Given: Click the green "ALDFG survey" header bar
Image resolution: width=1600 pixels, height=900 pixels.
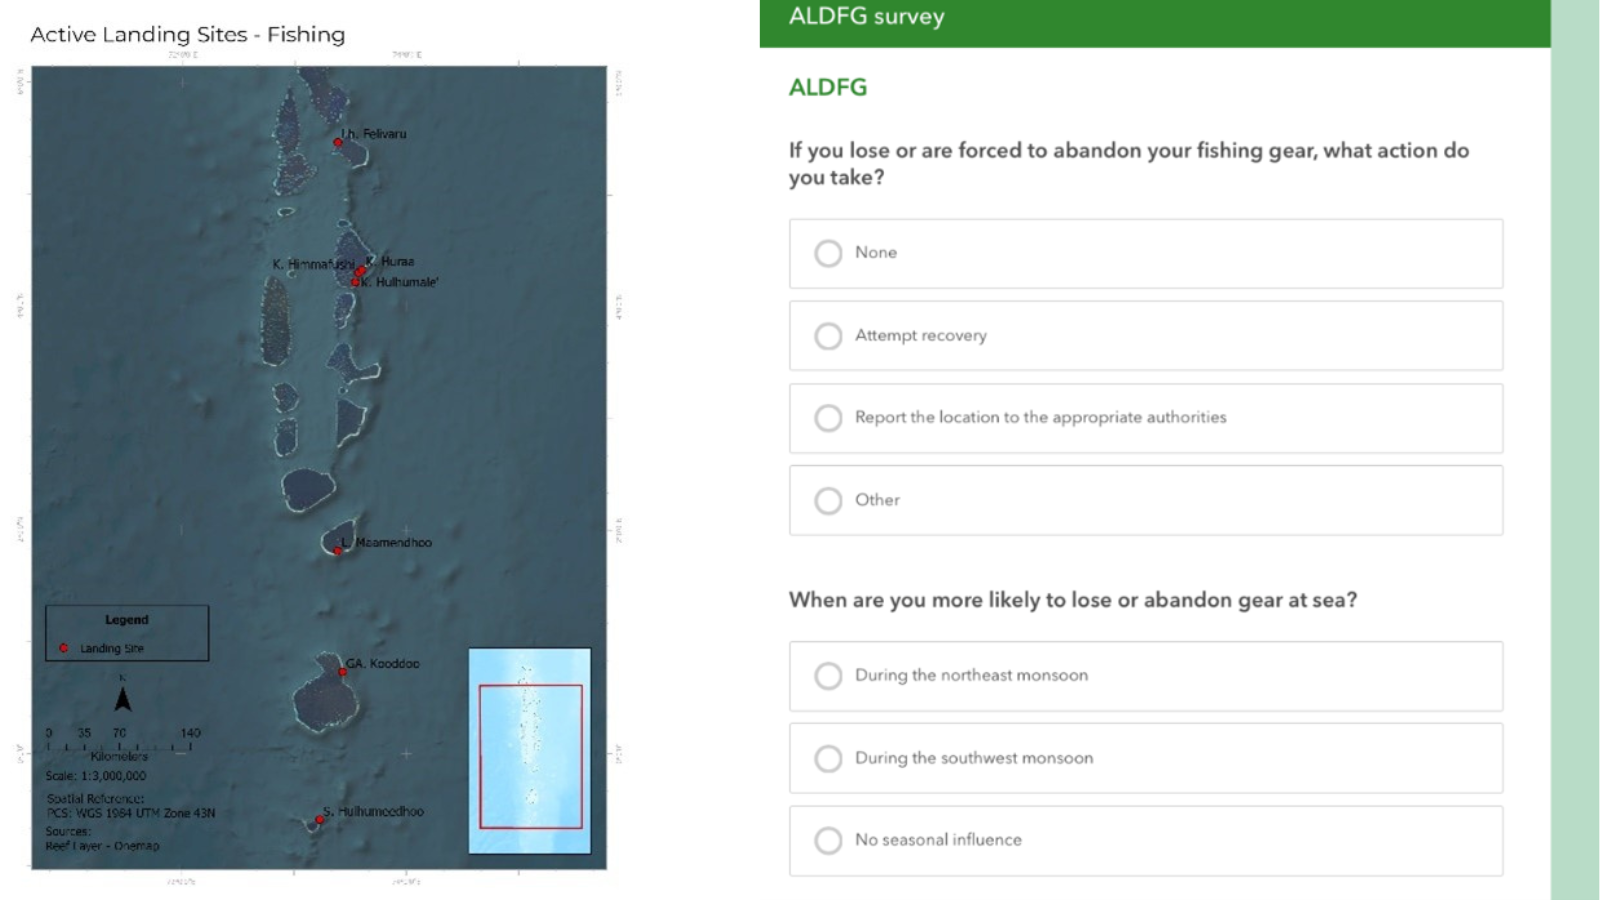Looking at the screenshot, I should (x=1155, y=22).
